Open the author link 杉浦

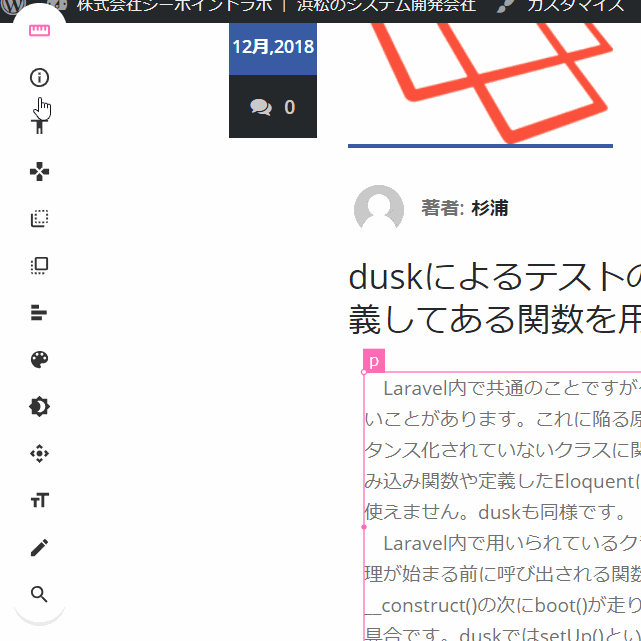489,208
